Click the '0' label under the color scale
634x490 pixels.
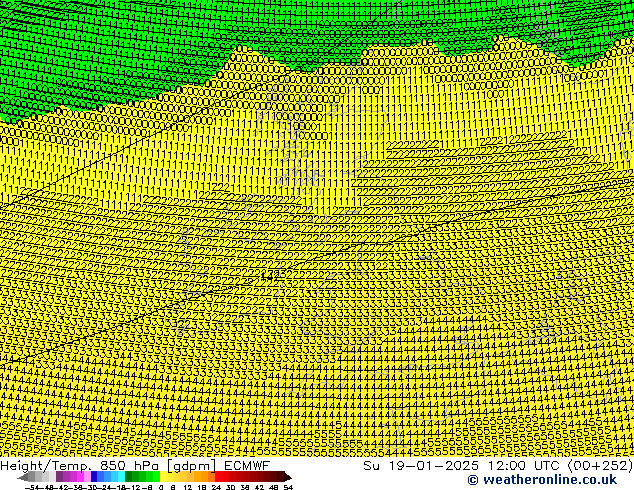[161, 487]
